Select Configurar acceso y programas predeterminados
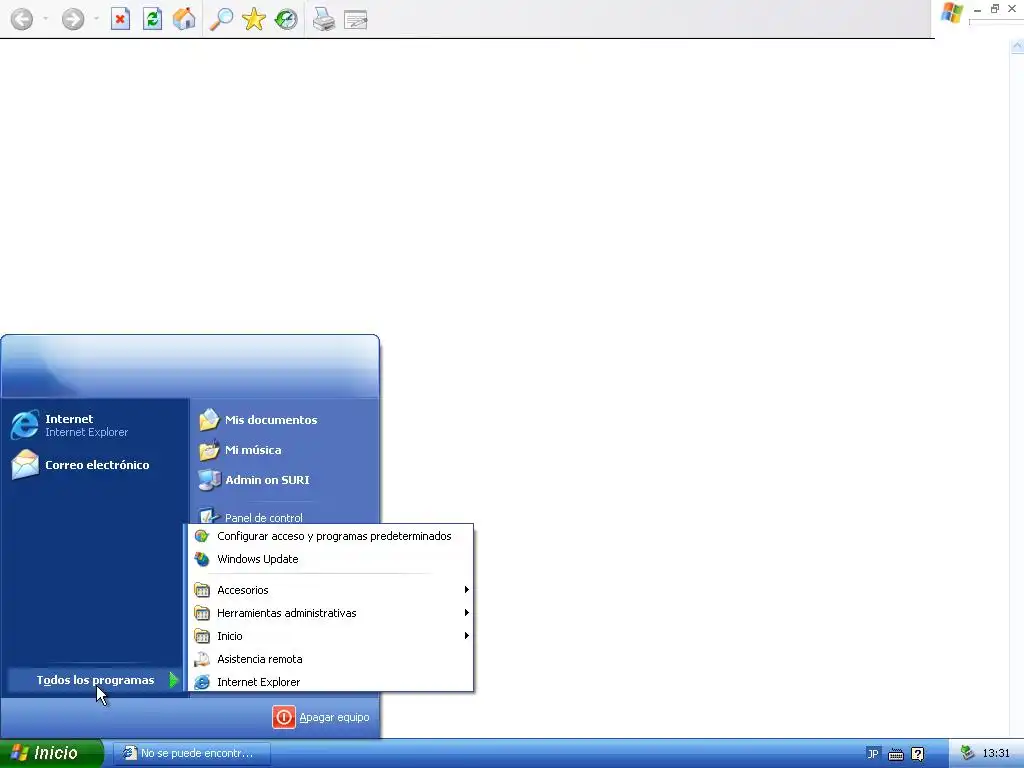 [331, 536]
